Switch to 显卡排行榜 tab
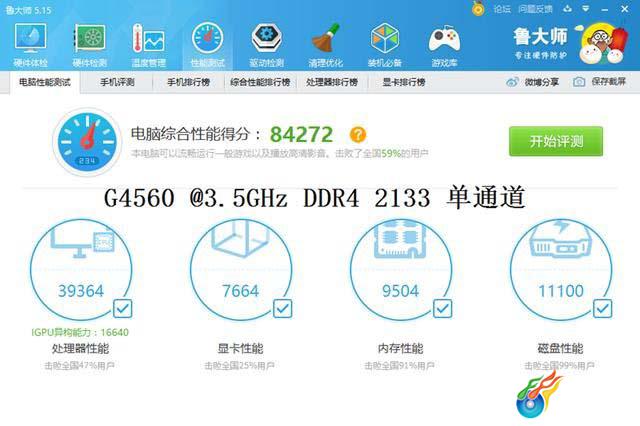640x426 pixels. click(x=404, y=82)
